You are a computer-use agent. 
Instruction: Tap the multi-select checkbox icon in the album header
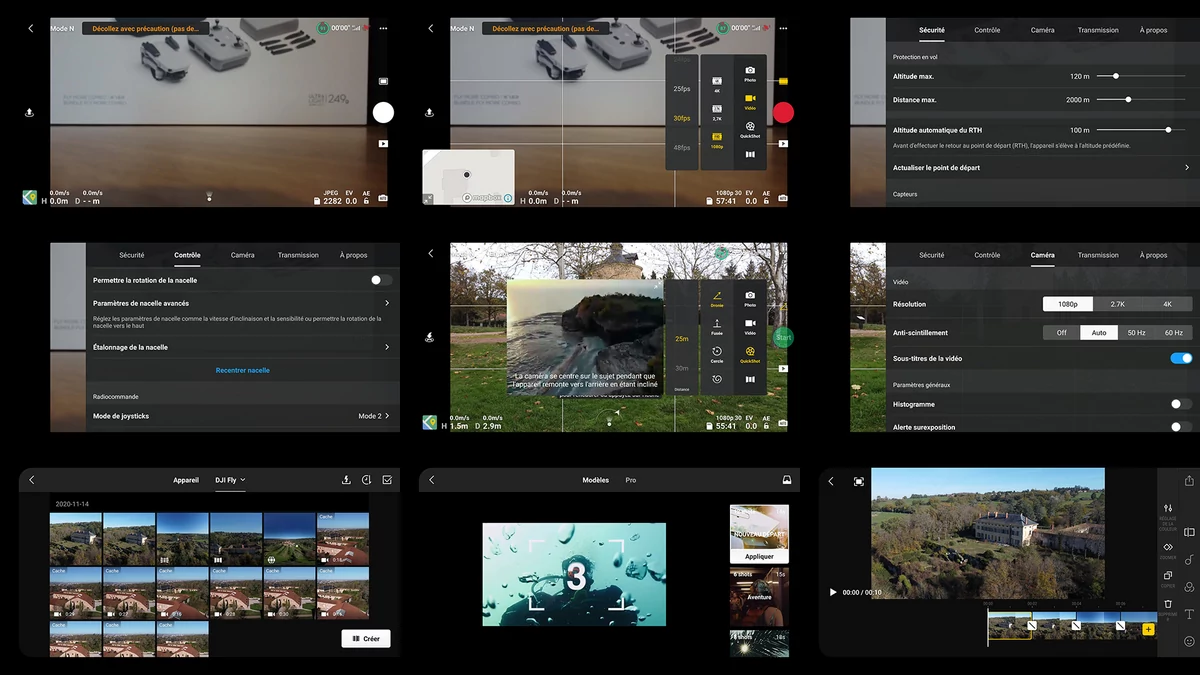point(387,480)
